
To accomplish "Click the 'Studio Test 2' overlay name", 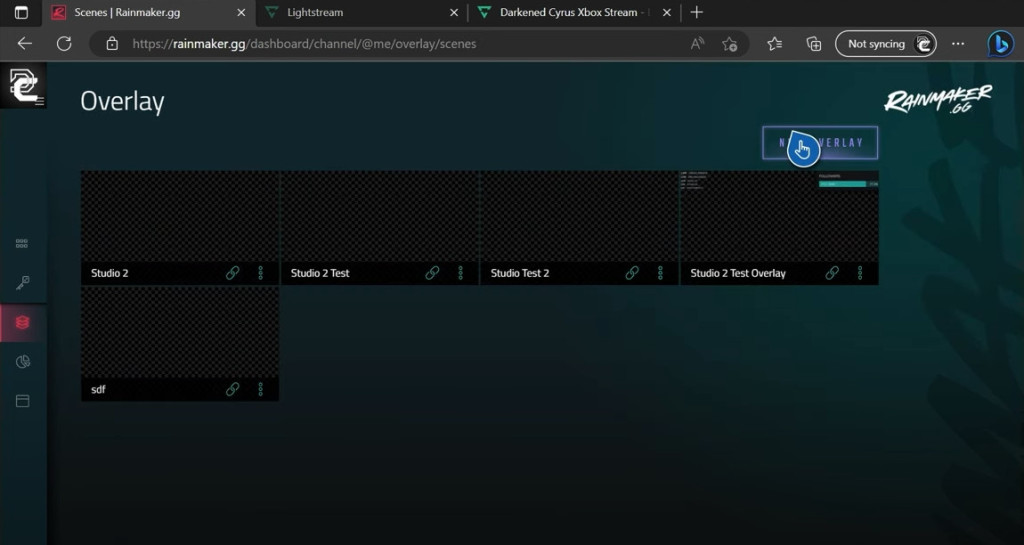I will (x=520, y=273).
